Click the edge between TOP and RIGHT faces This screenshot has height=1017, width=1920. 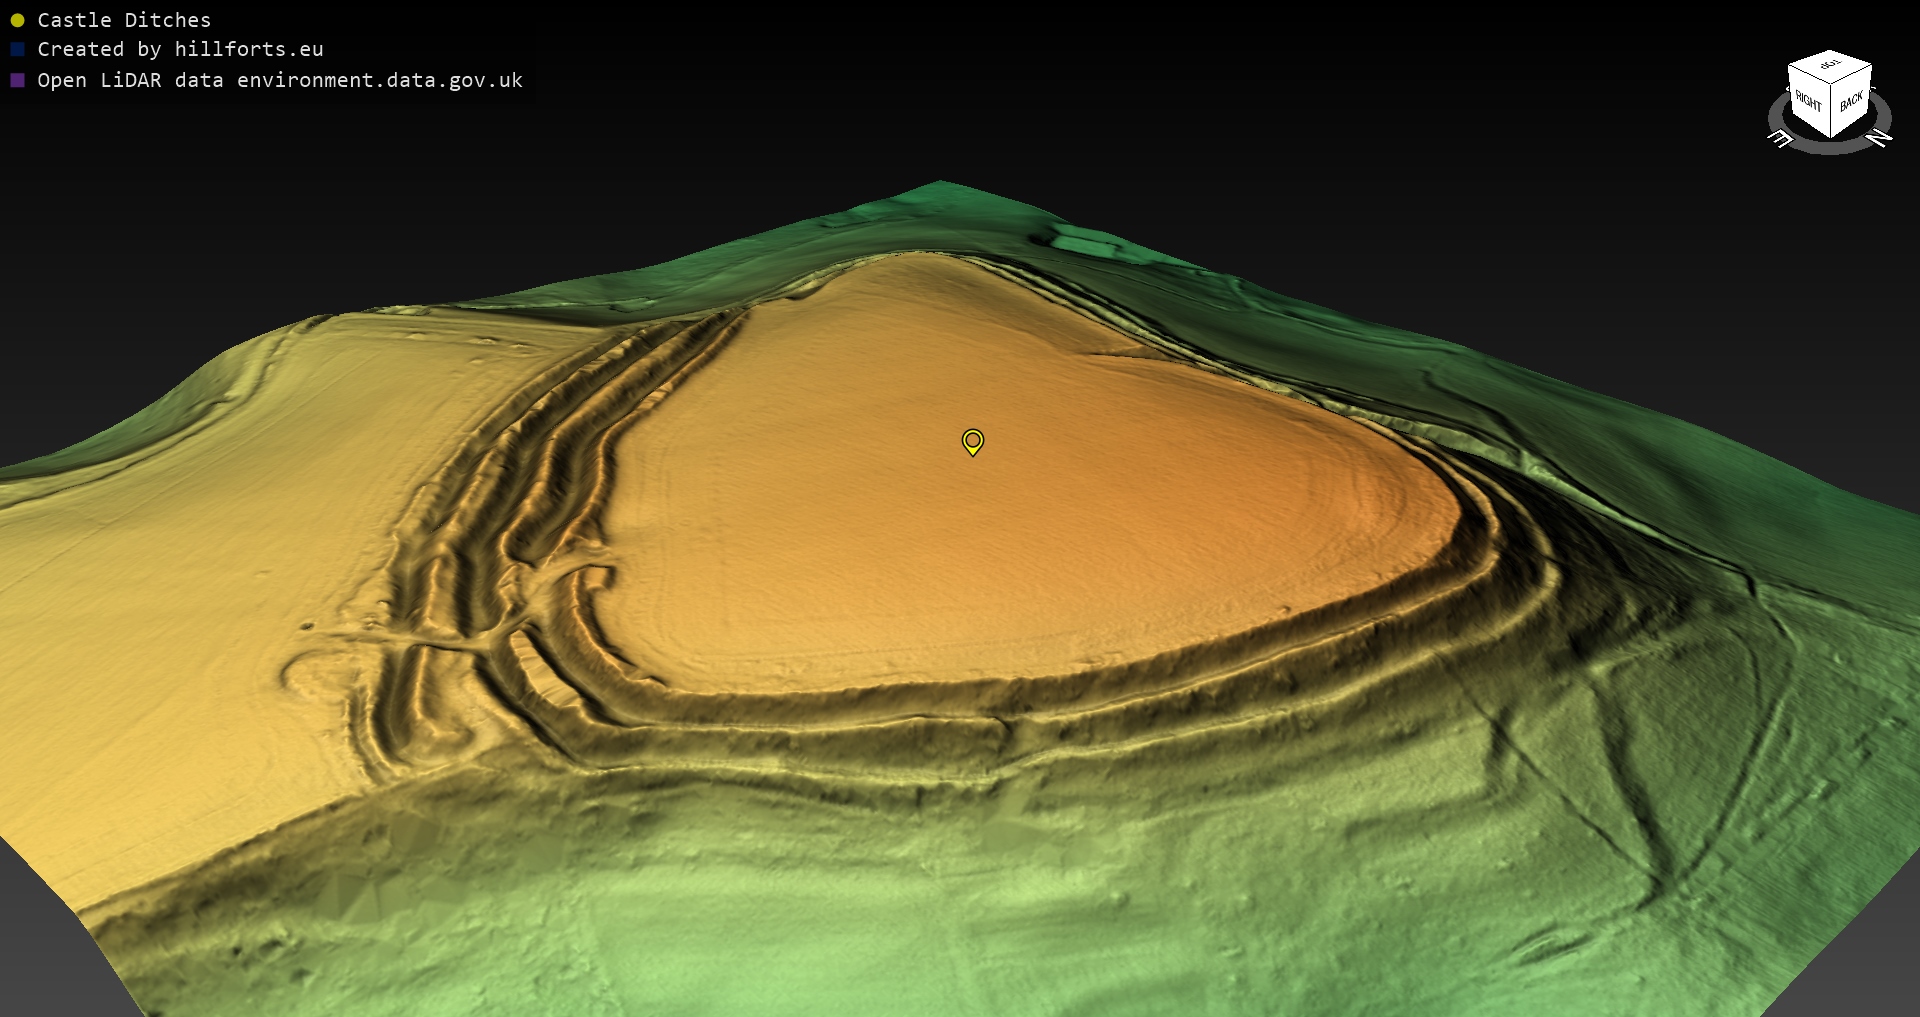pyautogui.click(x=1809, y=75)
